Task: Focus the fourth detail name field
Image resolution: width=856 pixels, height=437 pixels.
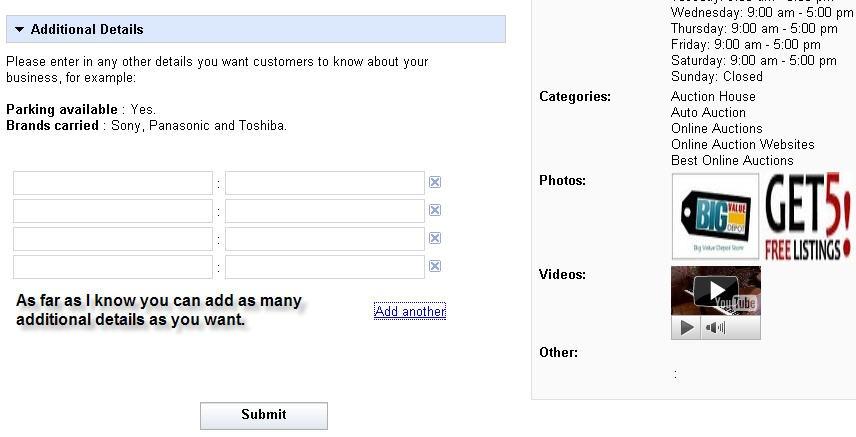Action: 113,267
